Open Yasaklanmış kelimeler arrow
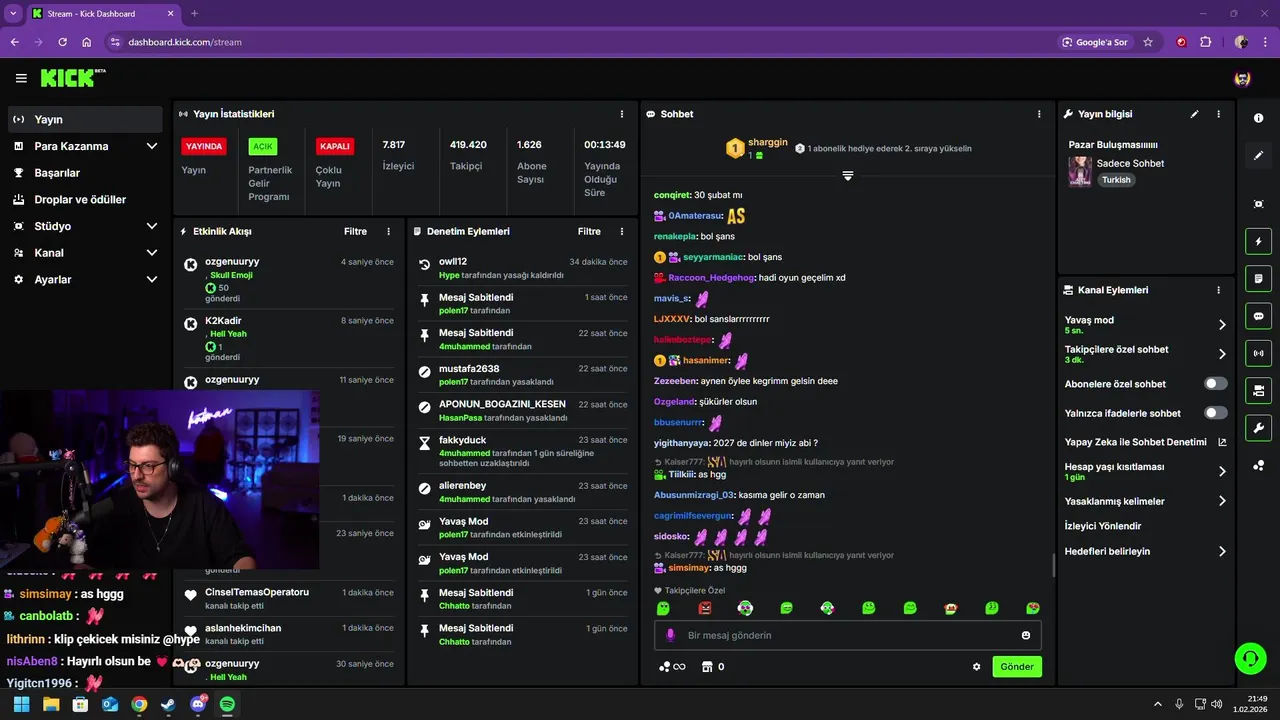1280x720 pixels. [x=1222, y=501]
